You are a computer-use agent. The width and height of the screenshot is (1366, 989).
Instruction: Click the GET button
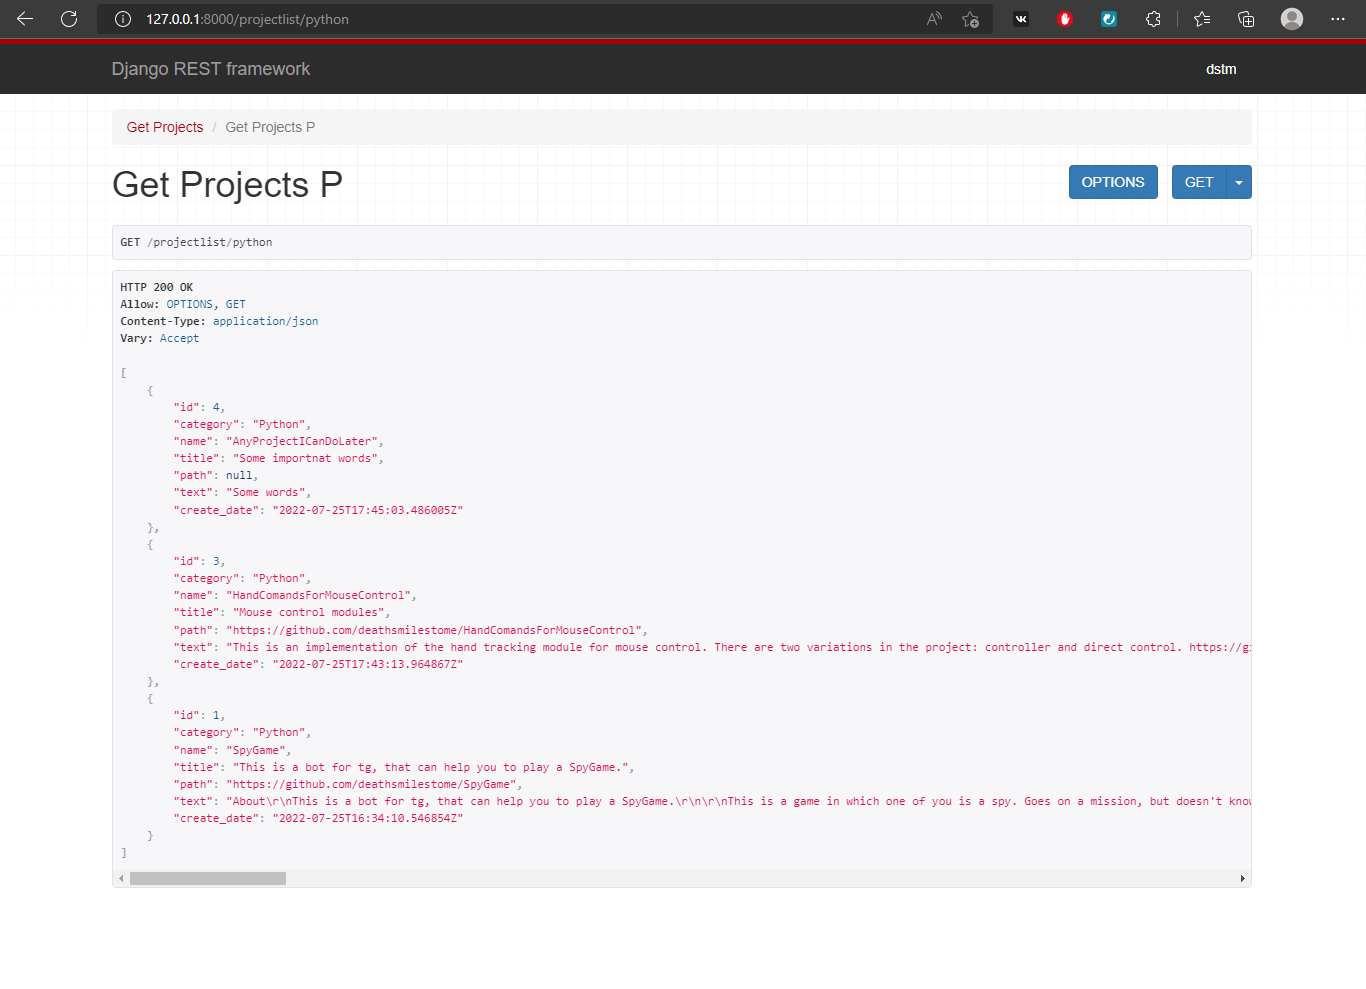[1199, 182]
